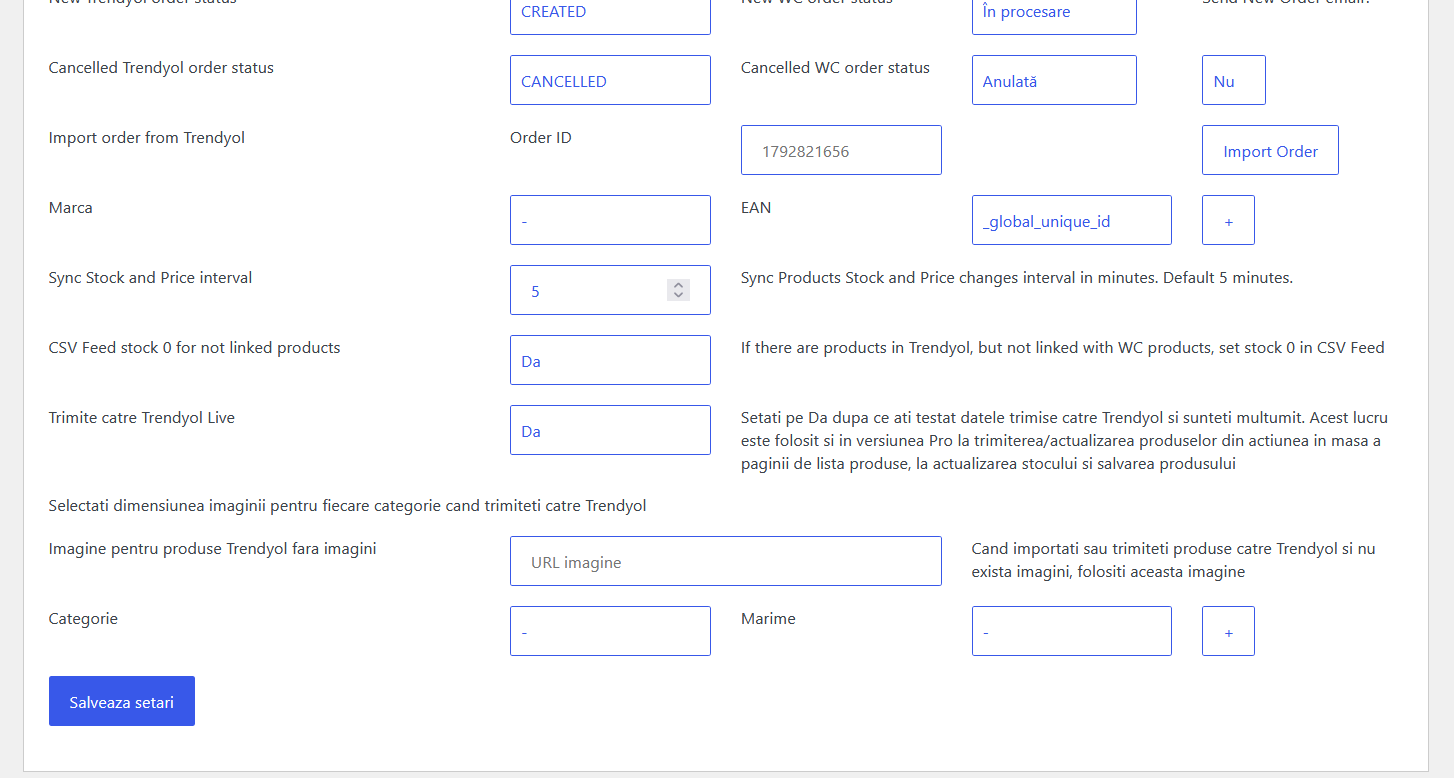Screen dimensions: 1454x778
Task: Click the plus button next to EAN
Action: [x=1228, y=220]
